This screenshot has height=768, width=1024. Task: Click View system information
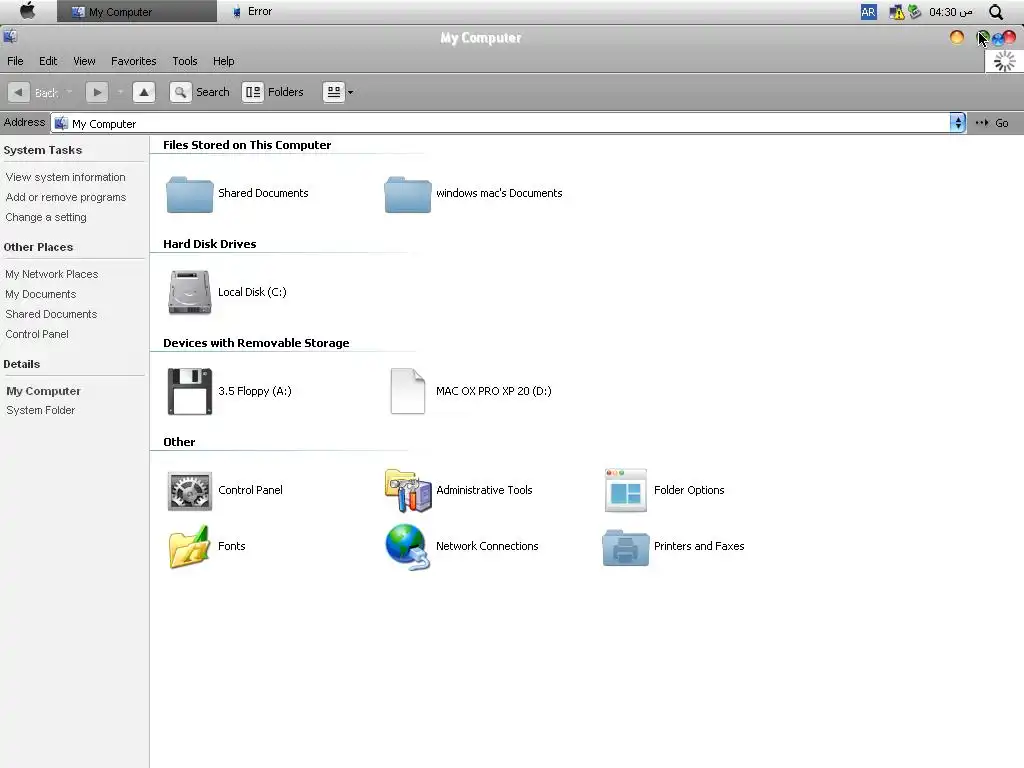click(x=65, y=177)
